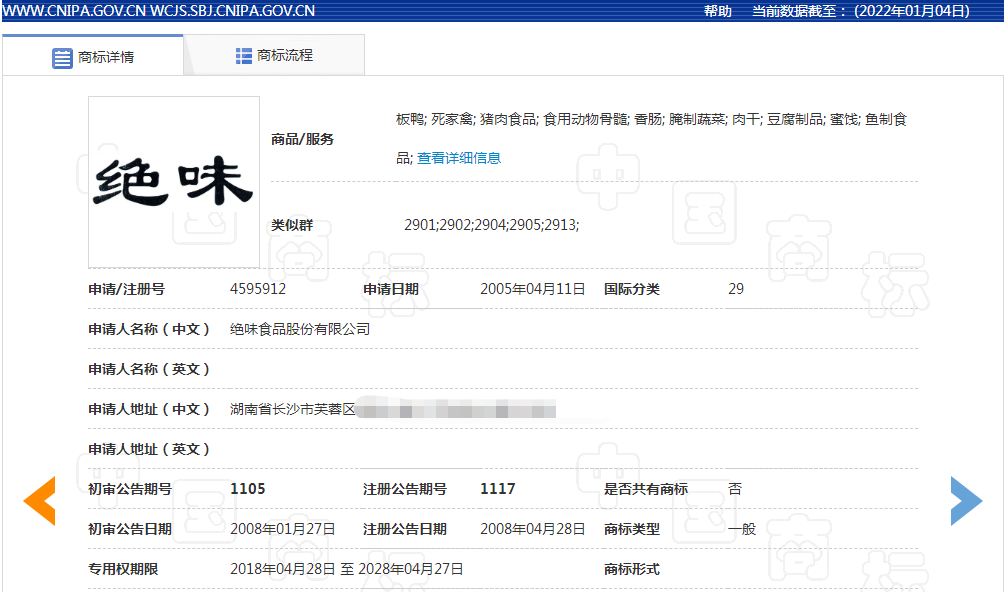Open the 查看详细信息 link

tap(459, 158)
